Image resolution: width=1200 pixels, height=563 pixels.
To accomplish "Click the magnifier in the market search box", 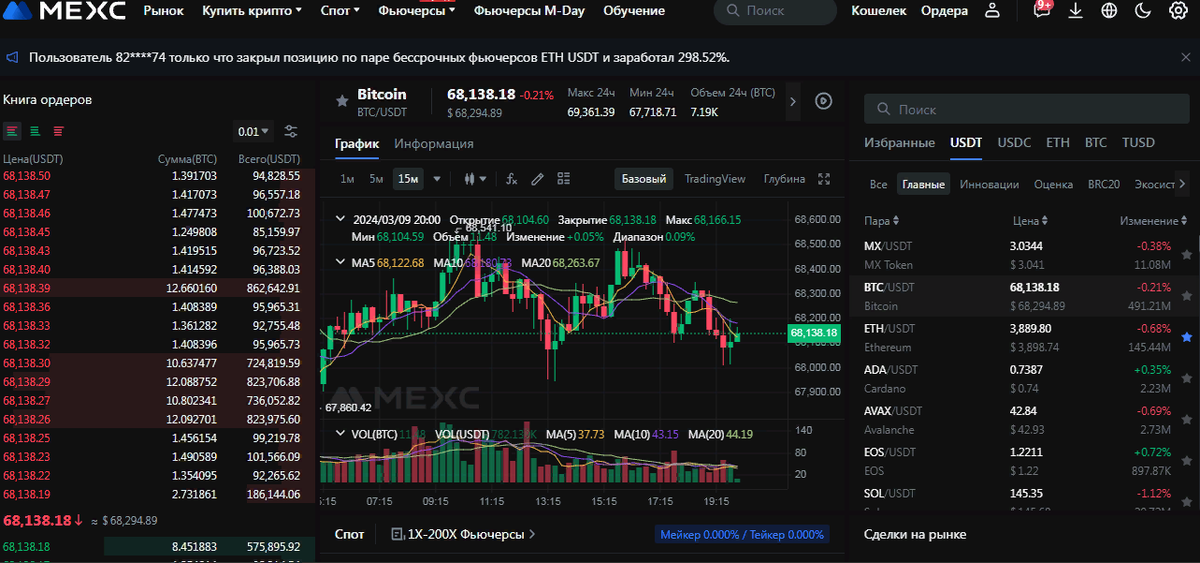I will [x=883, y=110].
